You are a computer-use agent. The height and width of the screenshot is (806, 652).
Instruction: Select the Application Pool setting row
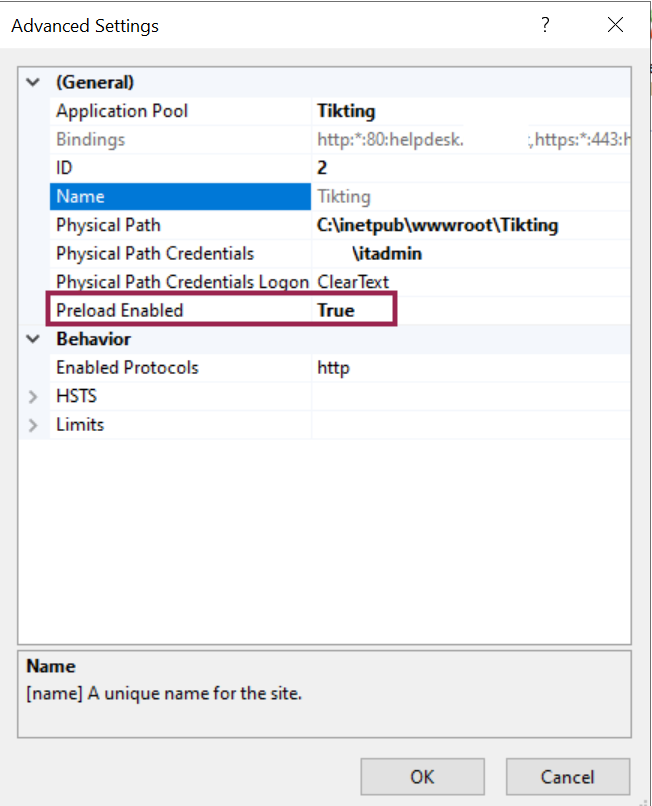tap(122, 111)
